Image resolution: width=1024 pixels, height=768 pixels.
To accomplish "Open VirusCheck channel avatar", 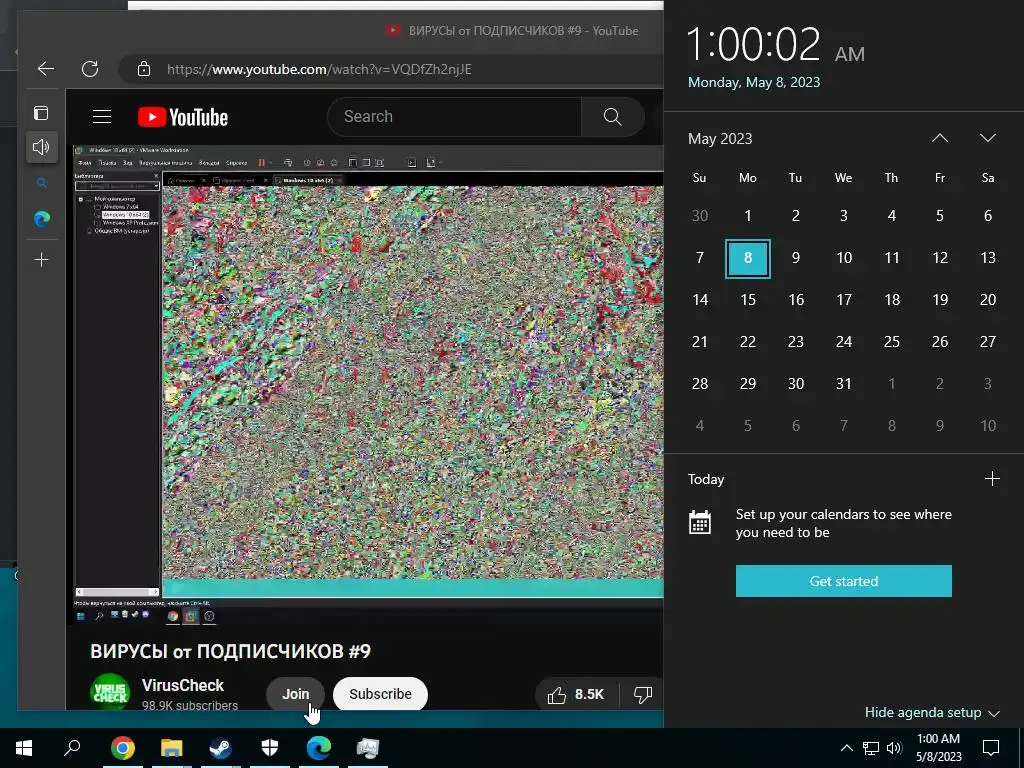I will tap(110, 691).
